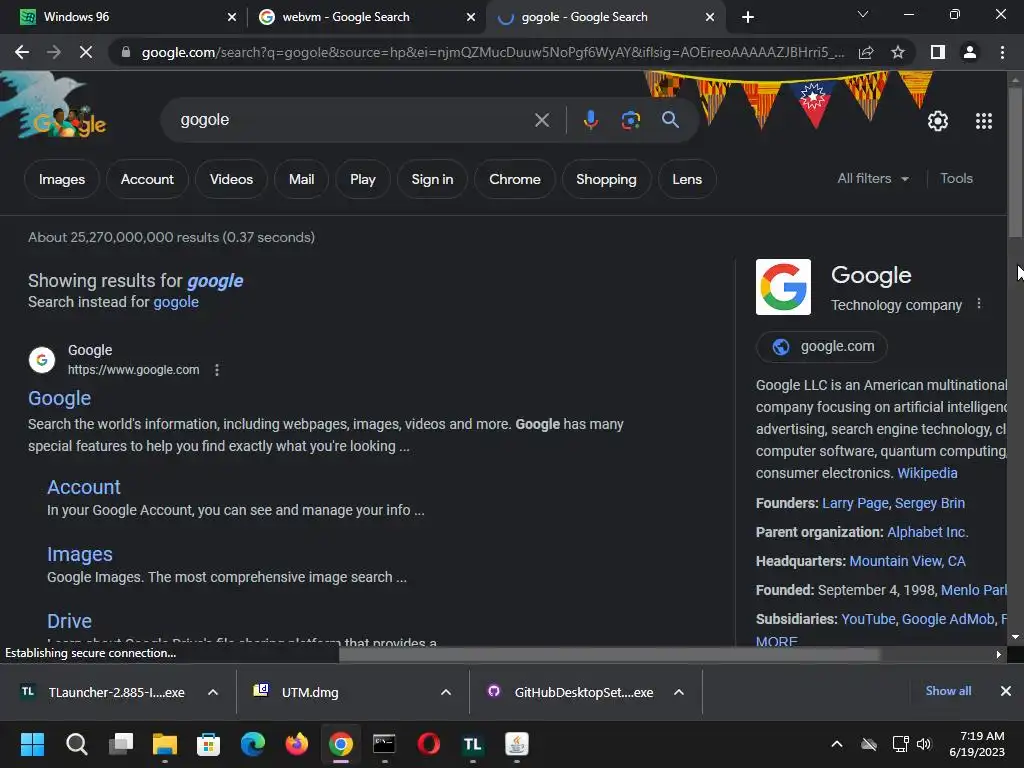Open Chrome three-dot menu
This screenshot has height=768, width=1024.
(1002, 52)
